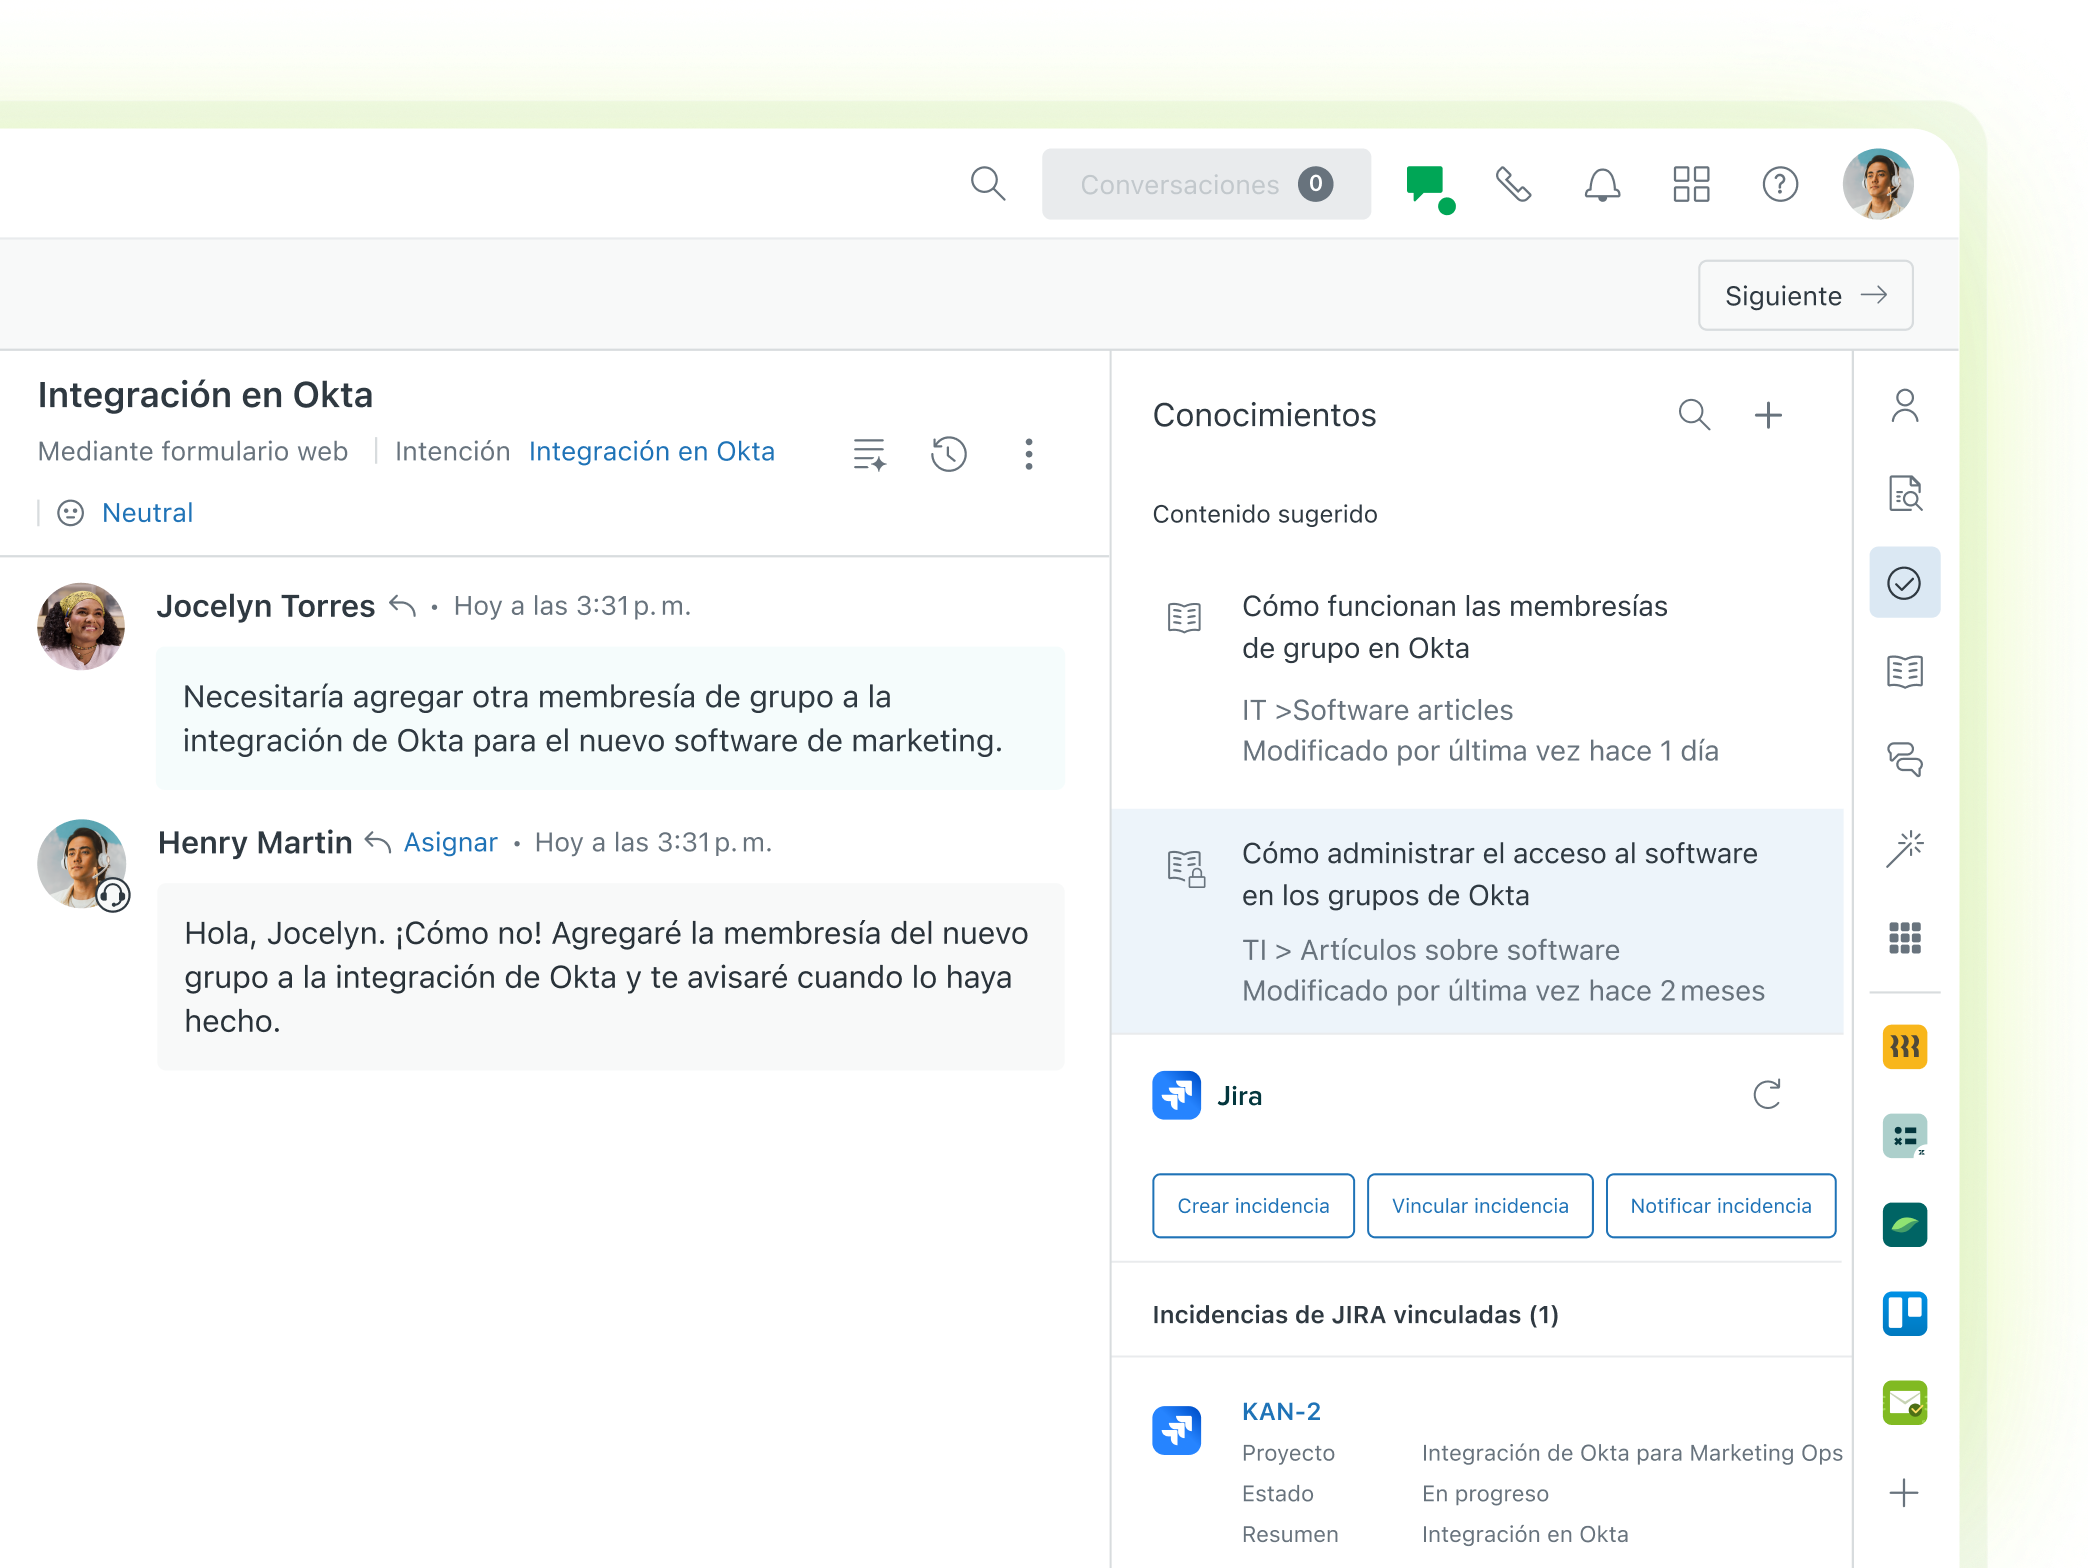2088x1568 pixels.
Task: Click the Conversaciones button
Action: 1206,184
